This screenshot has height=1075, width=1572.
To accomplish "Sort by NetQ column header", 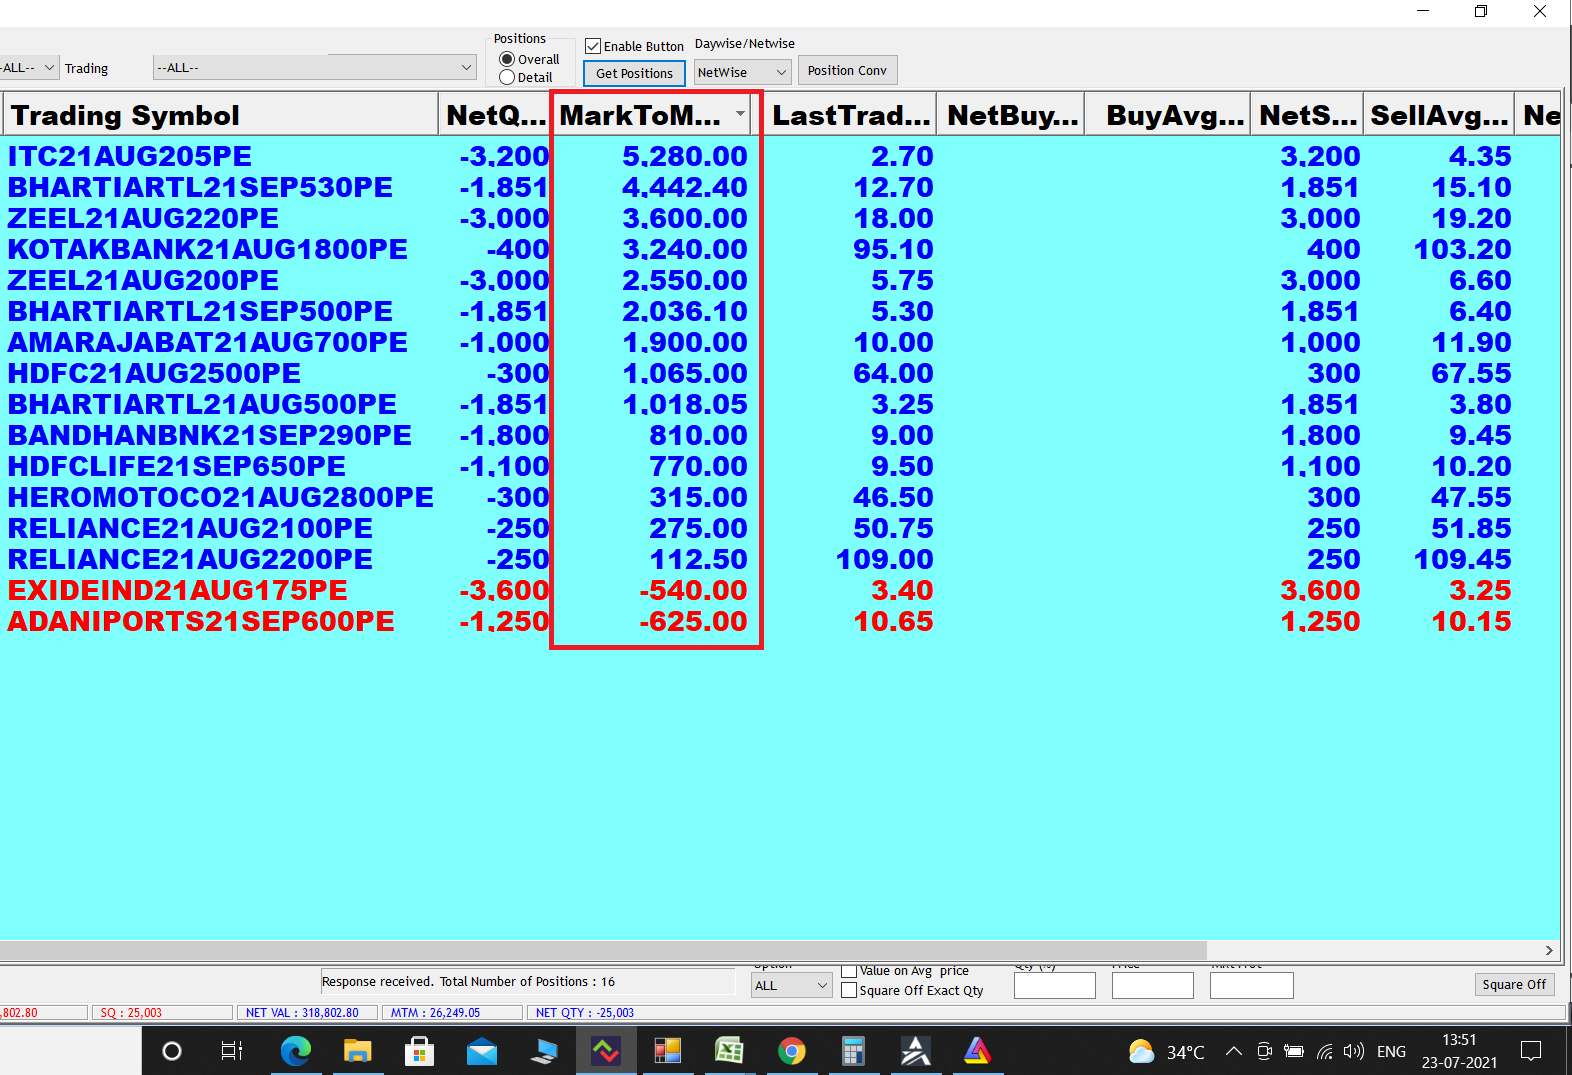I will point(495,114).
